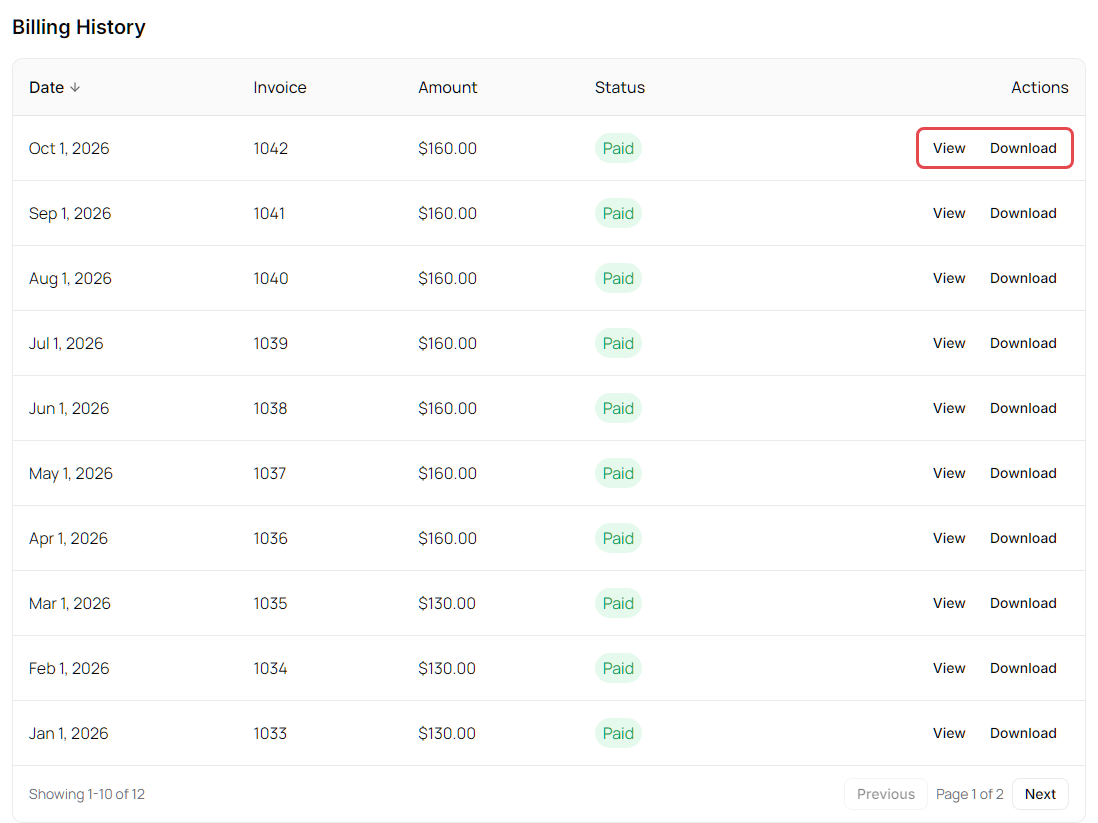The image size is (1098, 823).
Task: Select the Sep 1, 2026 date cell
Action: (x=70, y=214)
